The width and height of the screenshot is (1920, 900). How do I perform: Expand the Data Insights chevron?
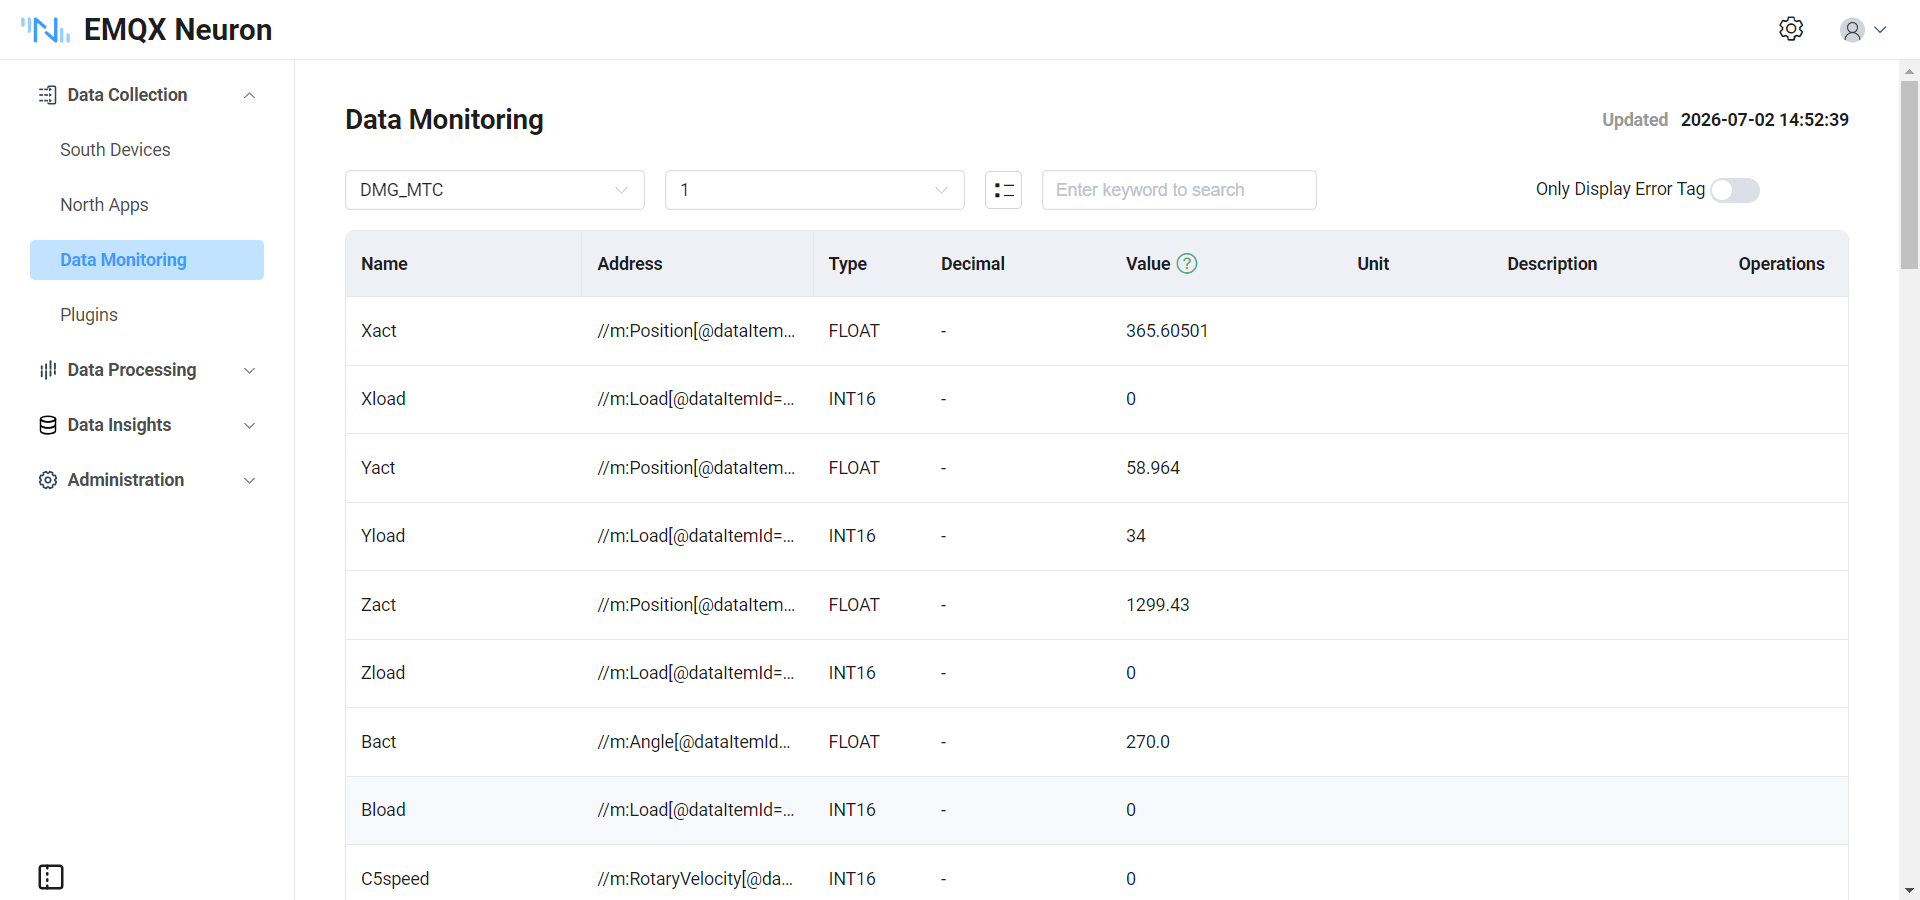[250, 425]
